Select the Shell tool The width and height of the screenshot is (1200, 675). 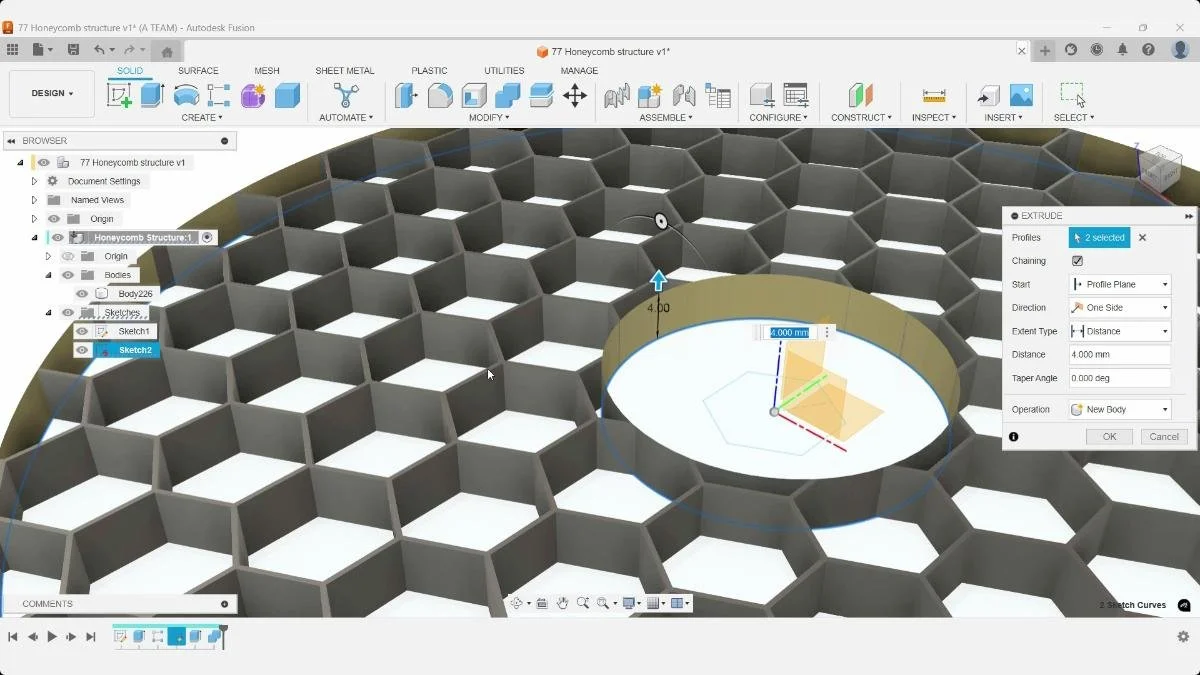tap(474, 95)
